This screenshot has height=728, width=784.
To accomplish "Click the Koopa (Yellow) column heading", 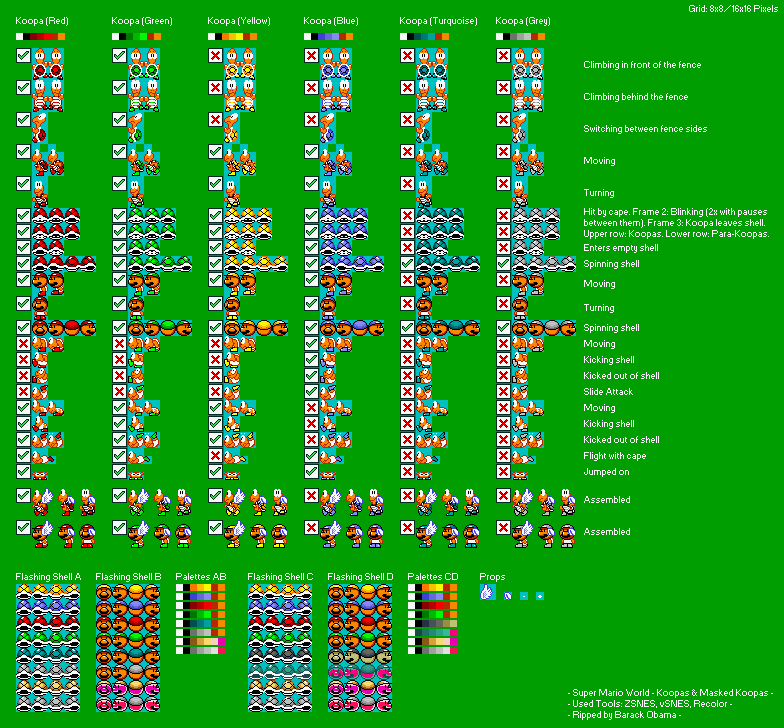I will pyautogui.click(x=239, y=21).
